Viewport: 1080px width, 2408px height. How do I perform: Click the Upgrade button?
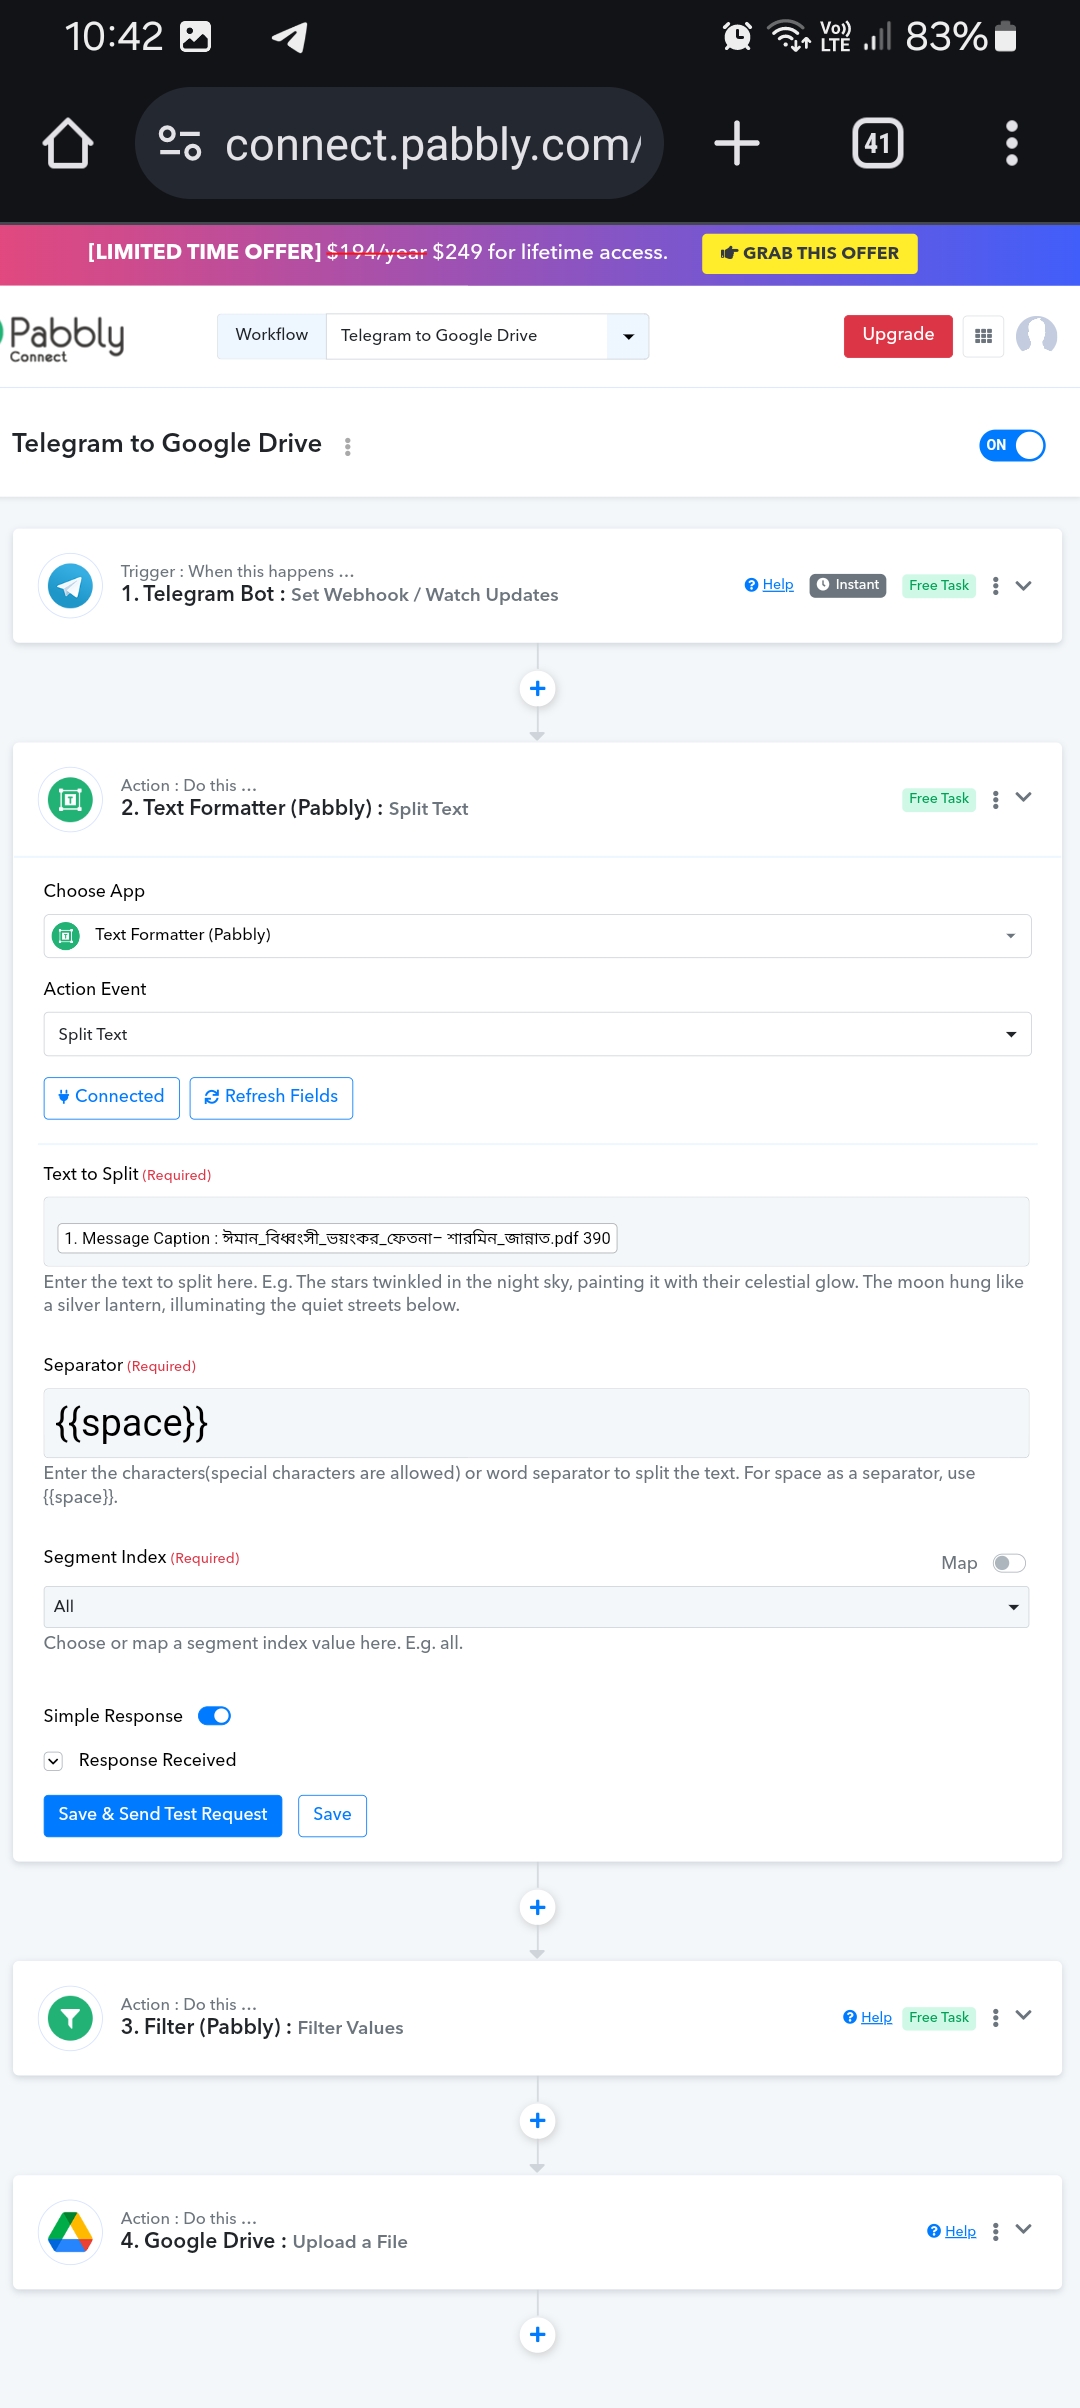(x=898, y=335)
